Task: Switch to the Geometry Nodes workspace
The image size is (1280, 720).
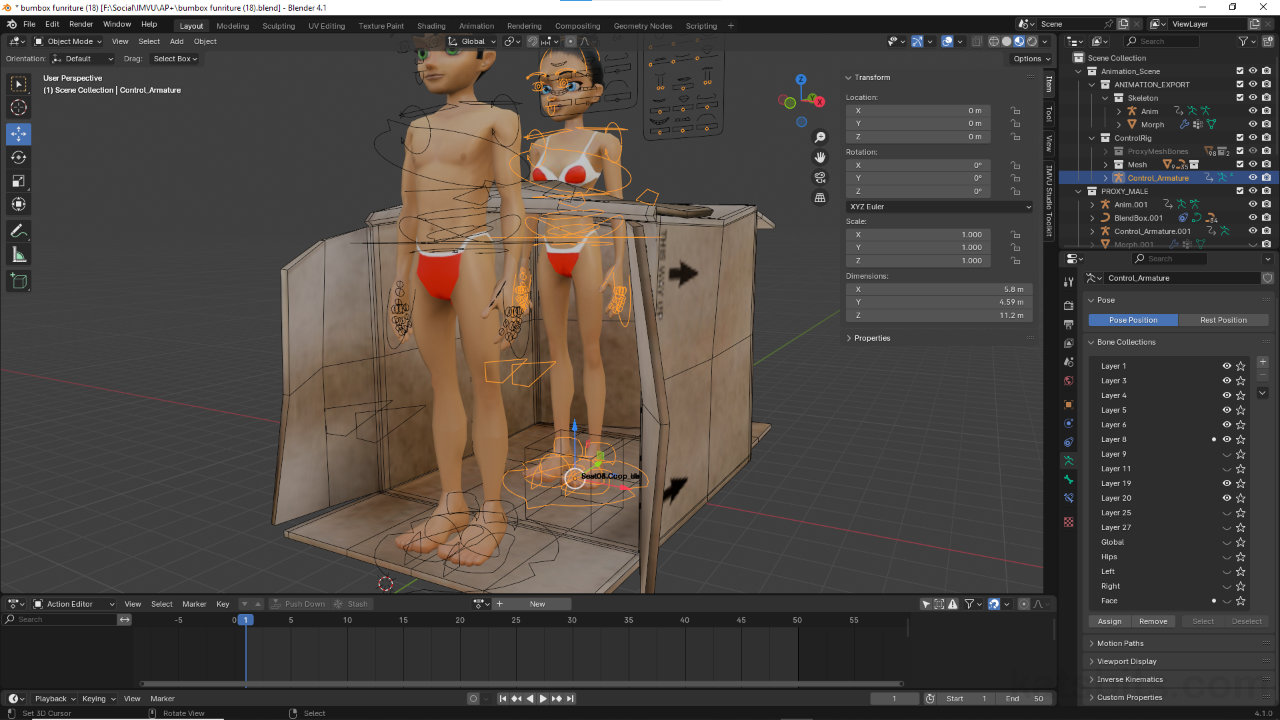Action: point(643,26)
